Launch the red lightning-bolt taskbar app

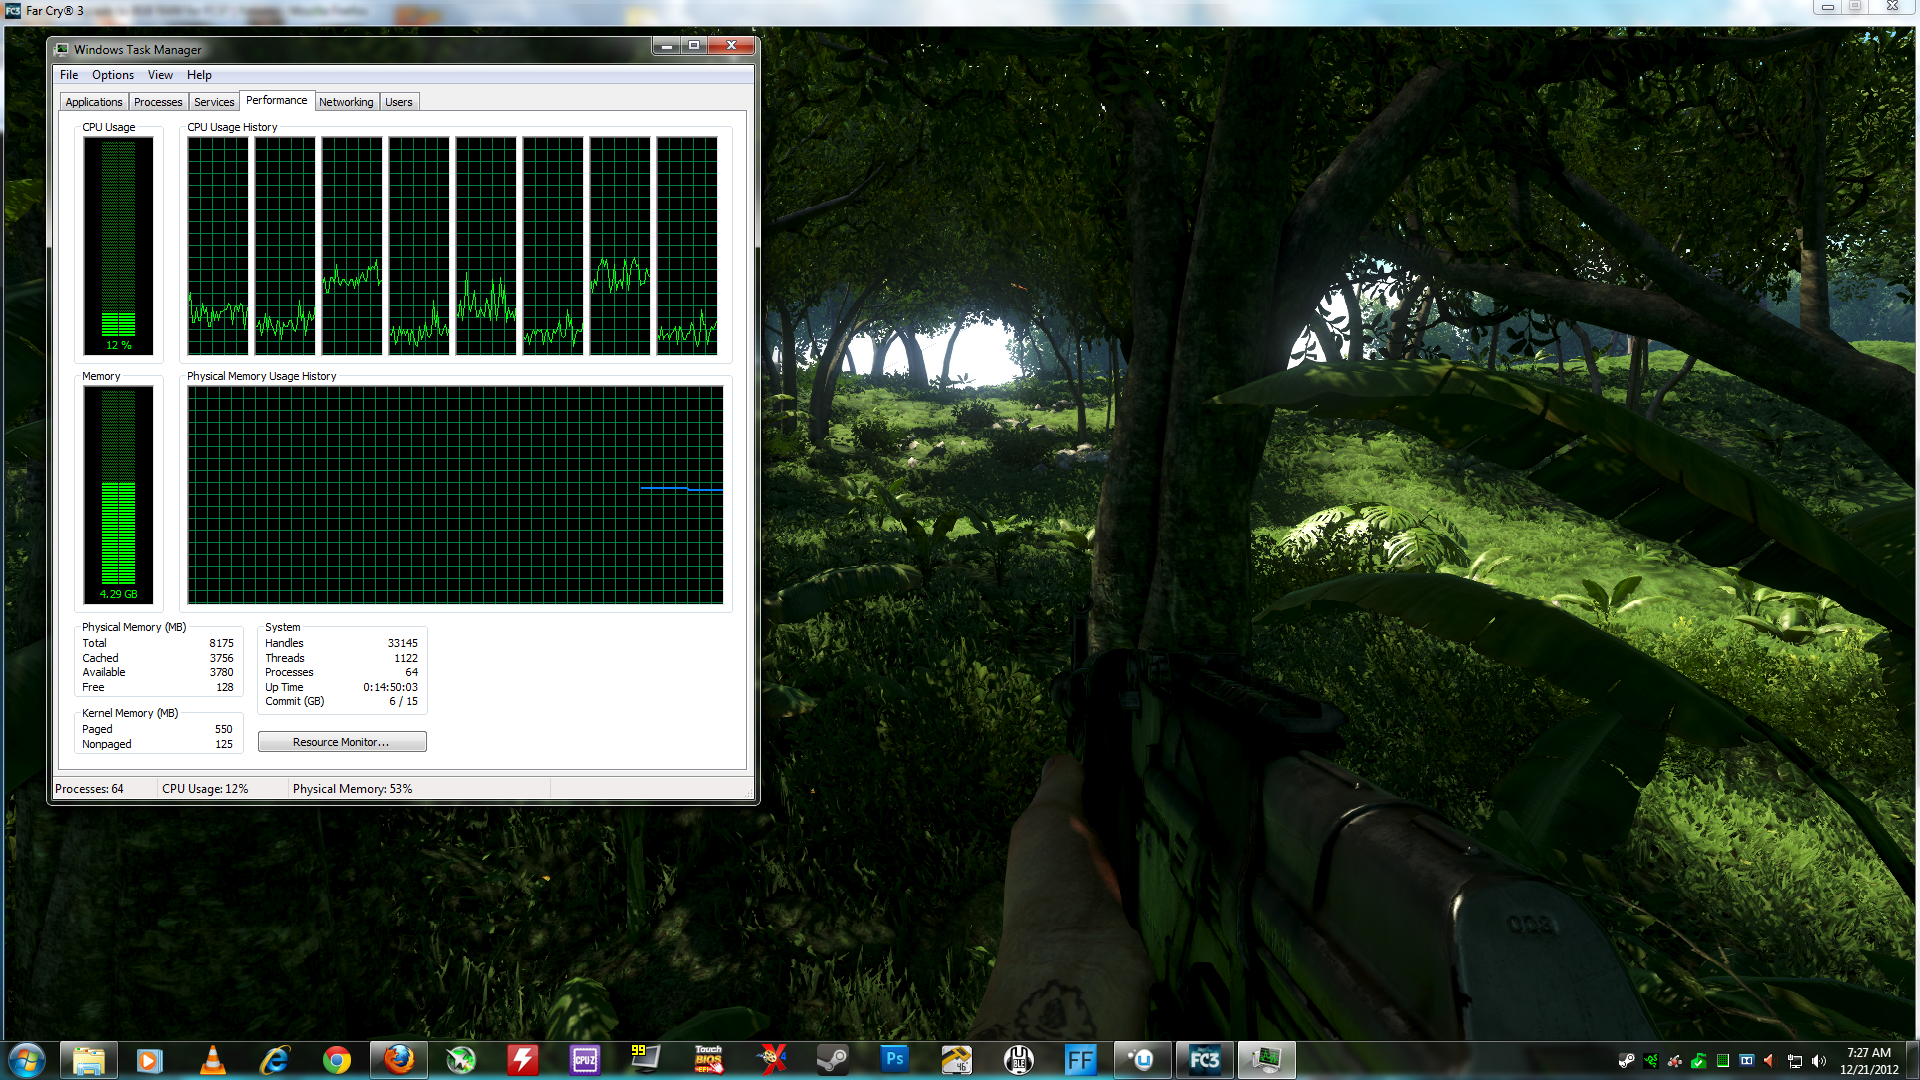(x=522, y=1060)
